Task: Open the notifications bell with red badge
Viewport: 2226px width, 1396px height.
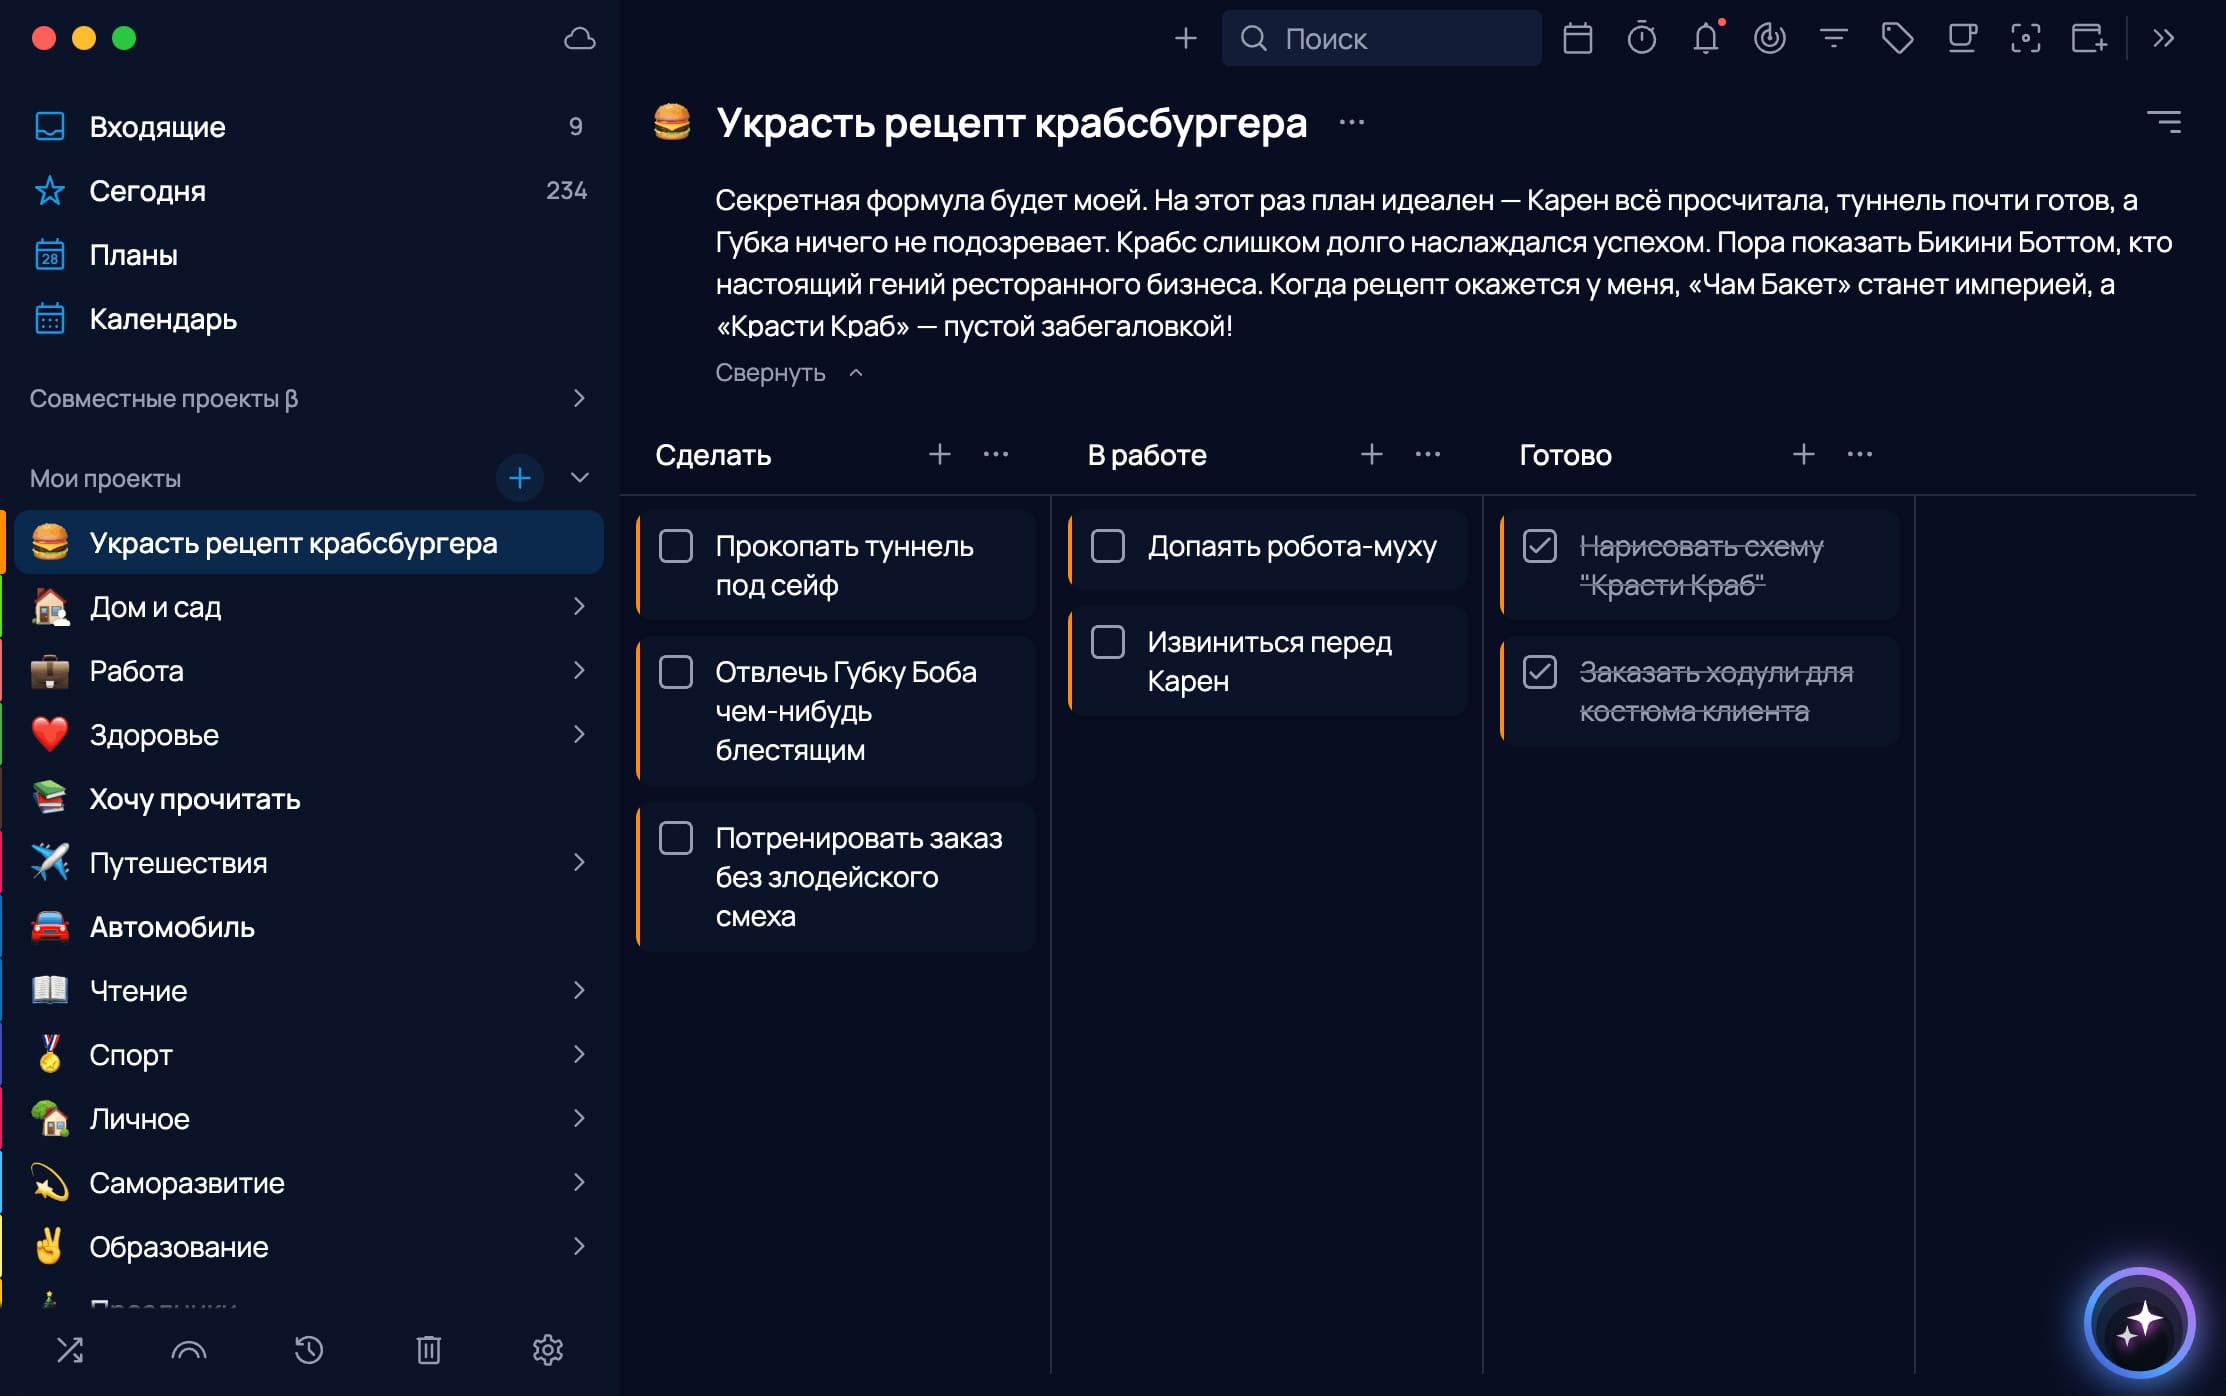Action: pos(1706,38)
